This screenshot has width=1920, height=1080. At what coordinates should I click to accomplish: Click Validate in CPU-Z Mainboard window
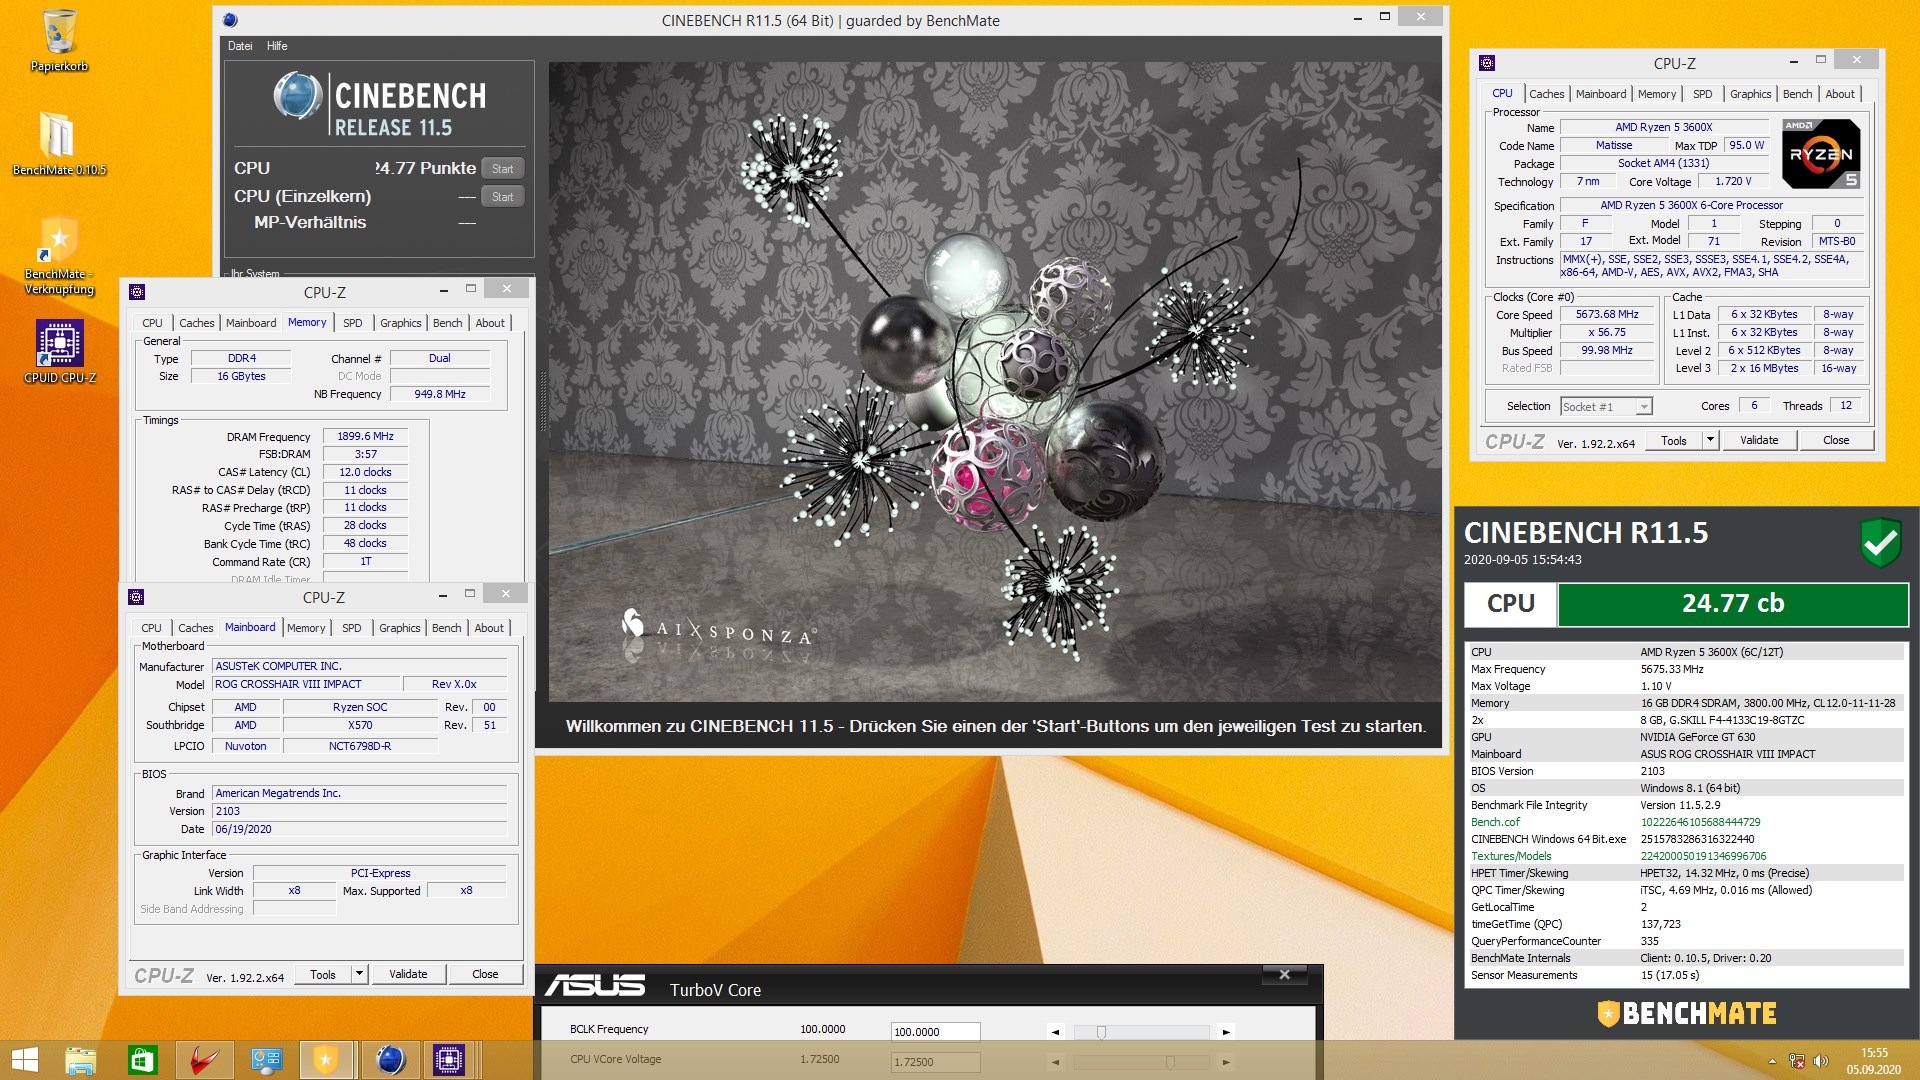tap(408, 974)
